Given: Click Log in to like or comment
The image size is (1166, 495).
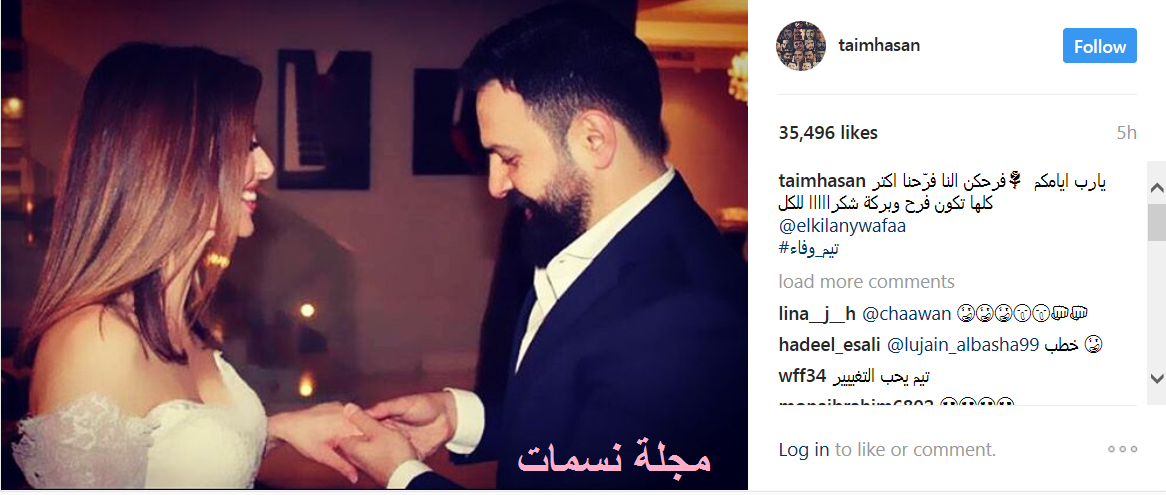Looking at the screenshot, I should 804,450.
